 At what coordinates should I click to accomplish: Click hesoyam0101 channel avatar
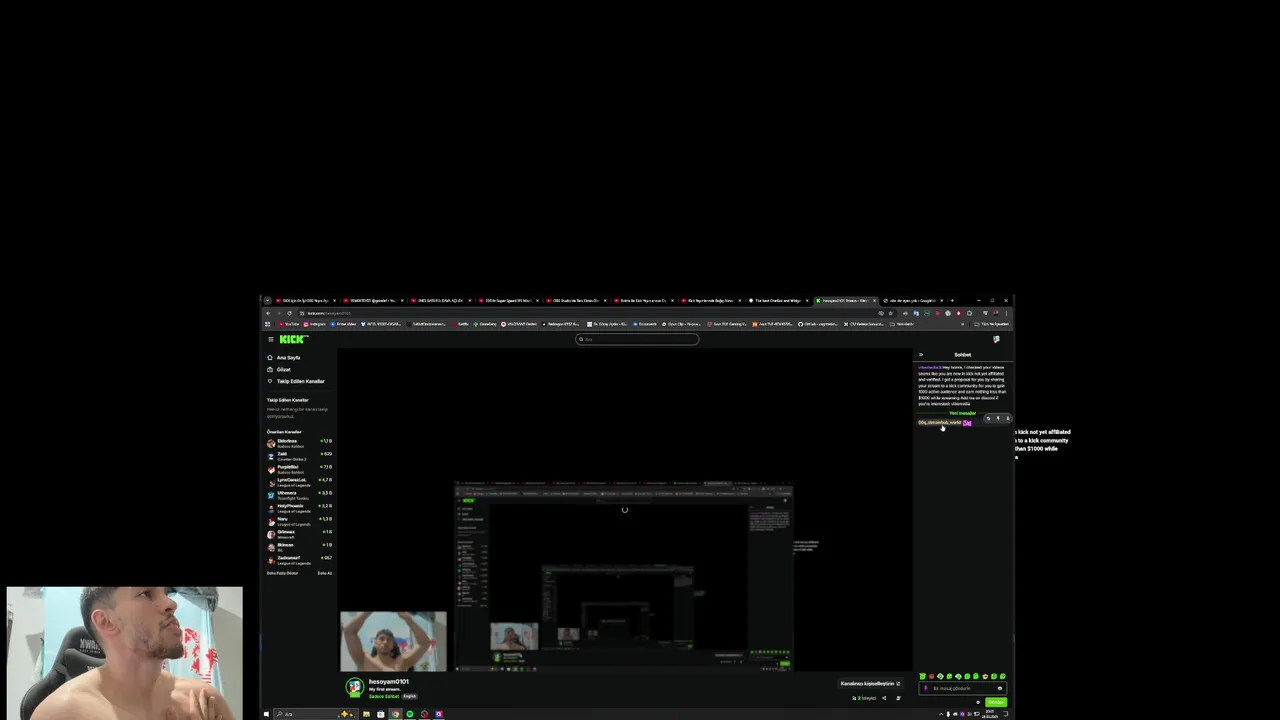pos(354,687)
